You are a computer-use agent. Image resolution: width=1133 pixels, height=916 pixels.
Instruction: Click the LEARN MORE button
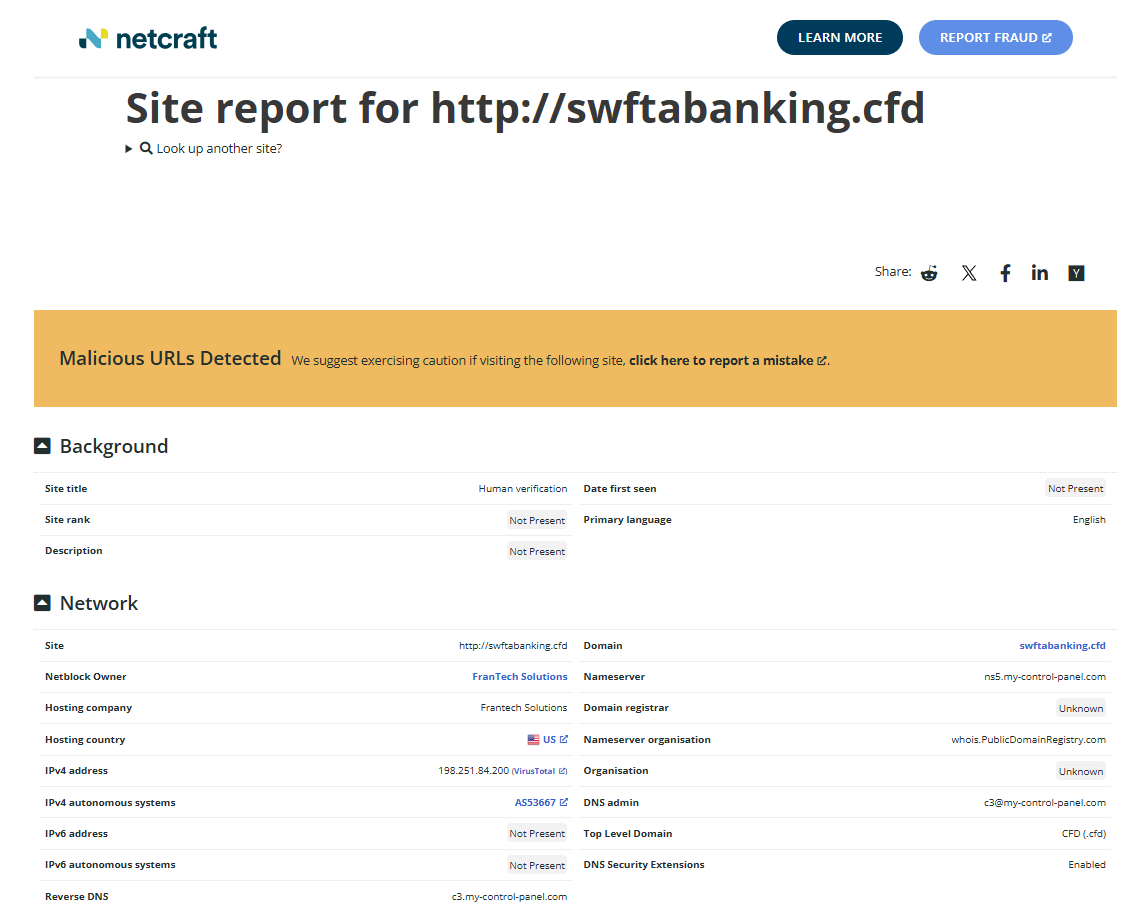(x=840, y=38)
